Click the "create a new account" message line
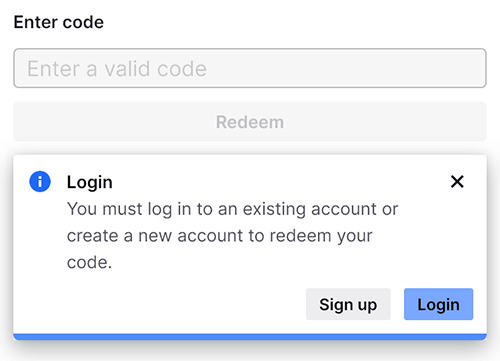Screen dimensions: 500x361 click(x=219, y=236)
